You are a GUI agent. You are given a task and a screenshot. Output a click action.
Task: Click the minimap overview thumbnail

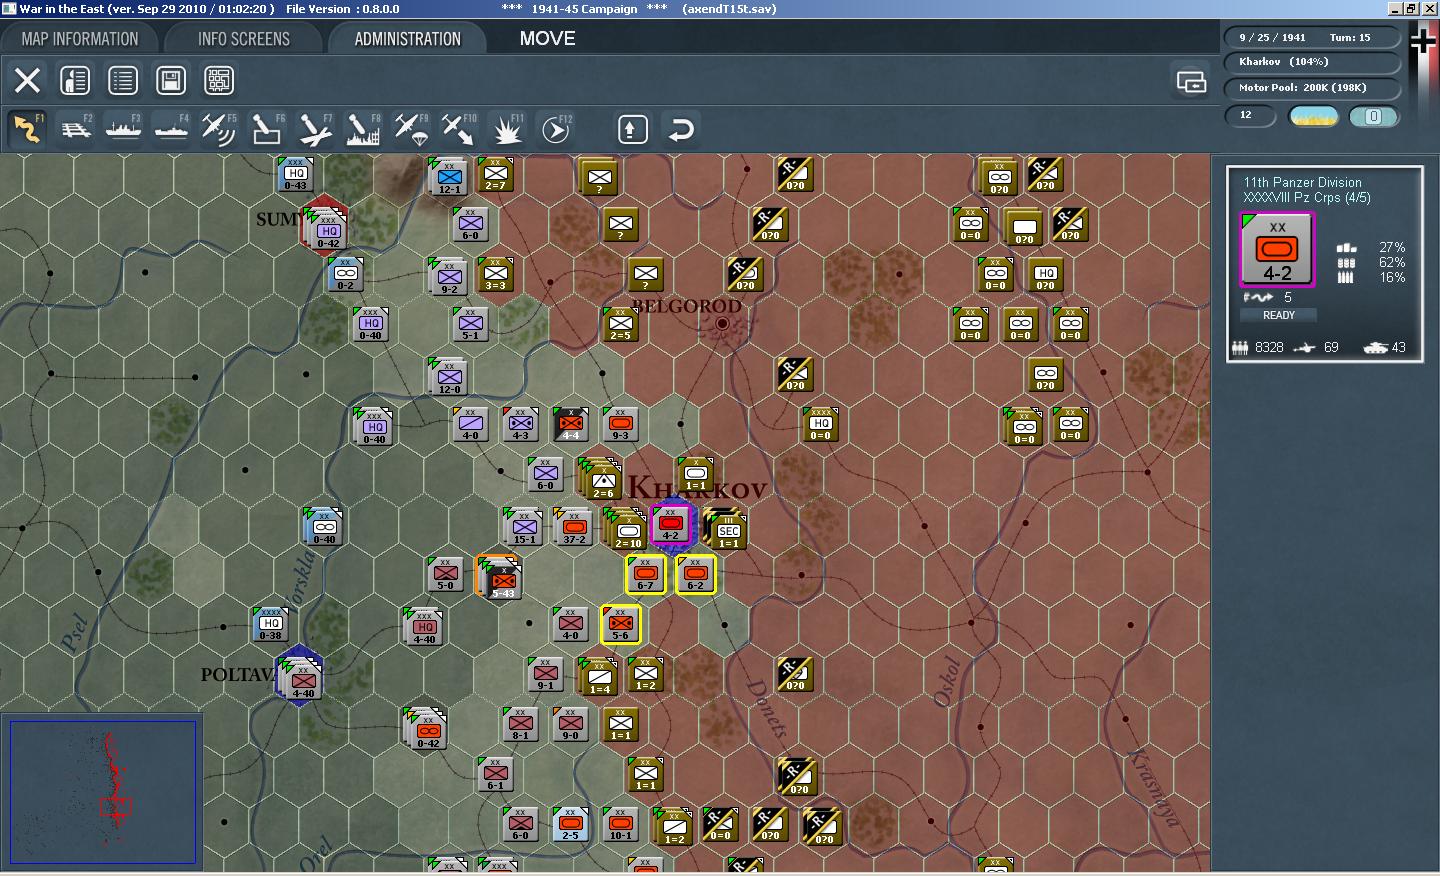[102, 791]
